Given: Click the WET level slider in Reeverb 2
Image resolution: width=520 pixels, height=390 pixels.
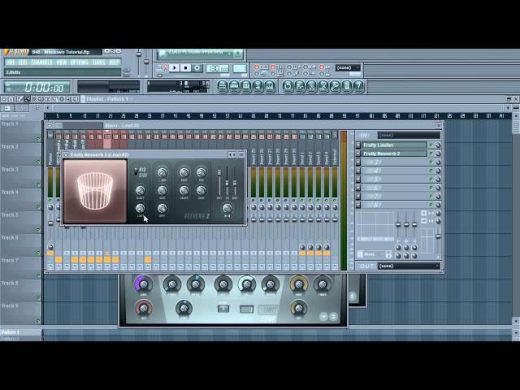Looking at the screenshot, I should (235, 184).
